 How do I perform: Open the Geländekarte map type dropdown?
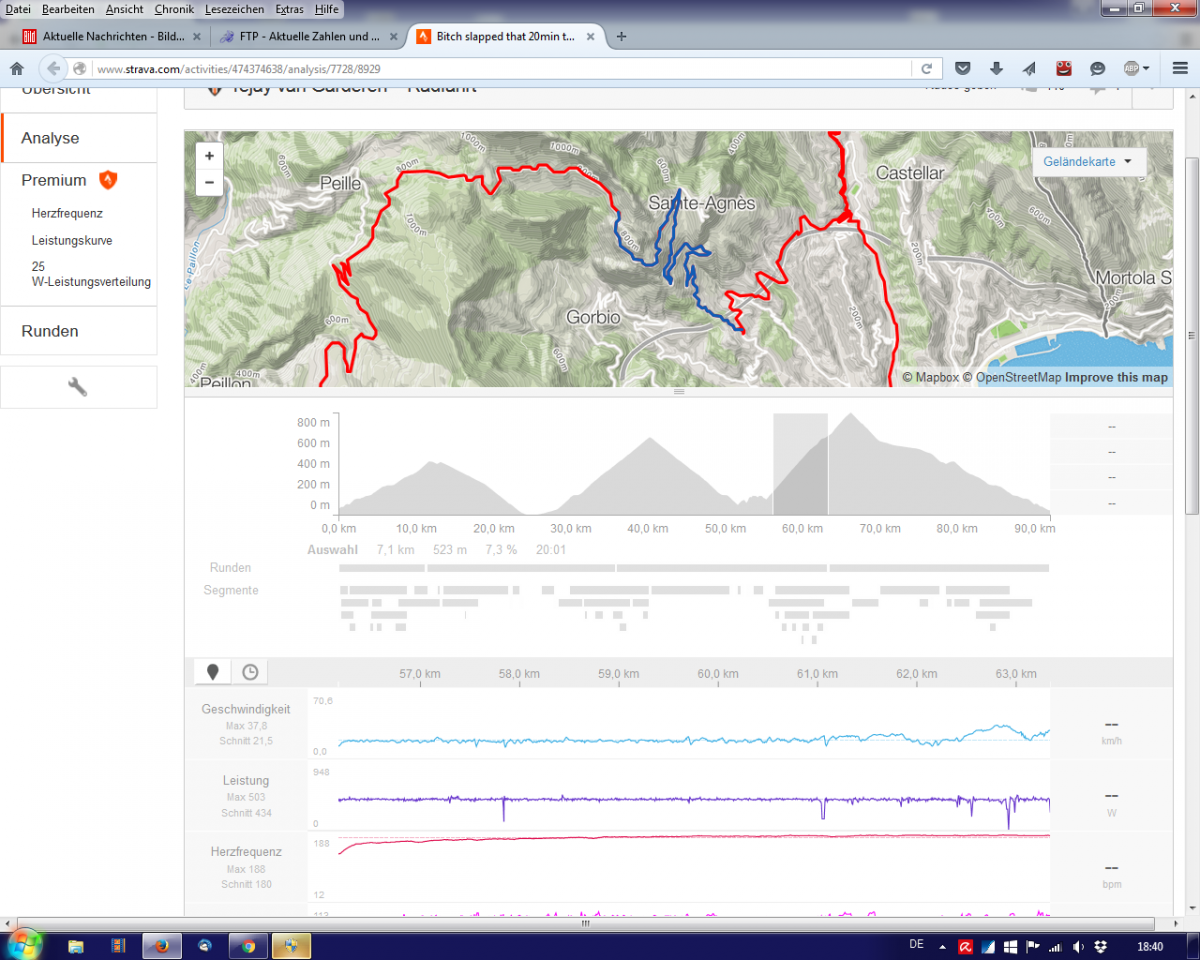pyautogui.click(x=1088, y=161)
